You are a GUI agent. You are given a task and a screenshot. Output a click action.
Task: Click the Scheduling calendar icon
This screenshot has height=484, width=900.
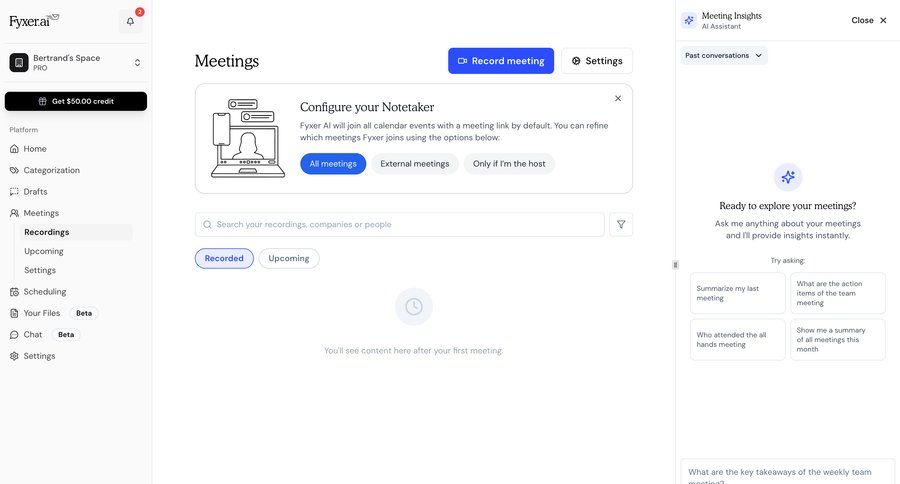coord(14,292)
